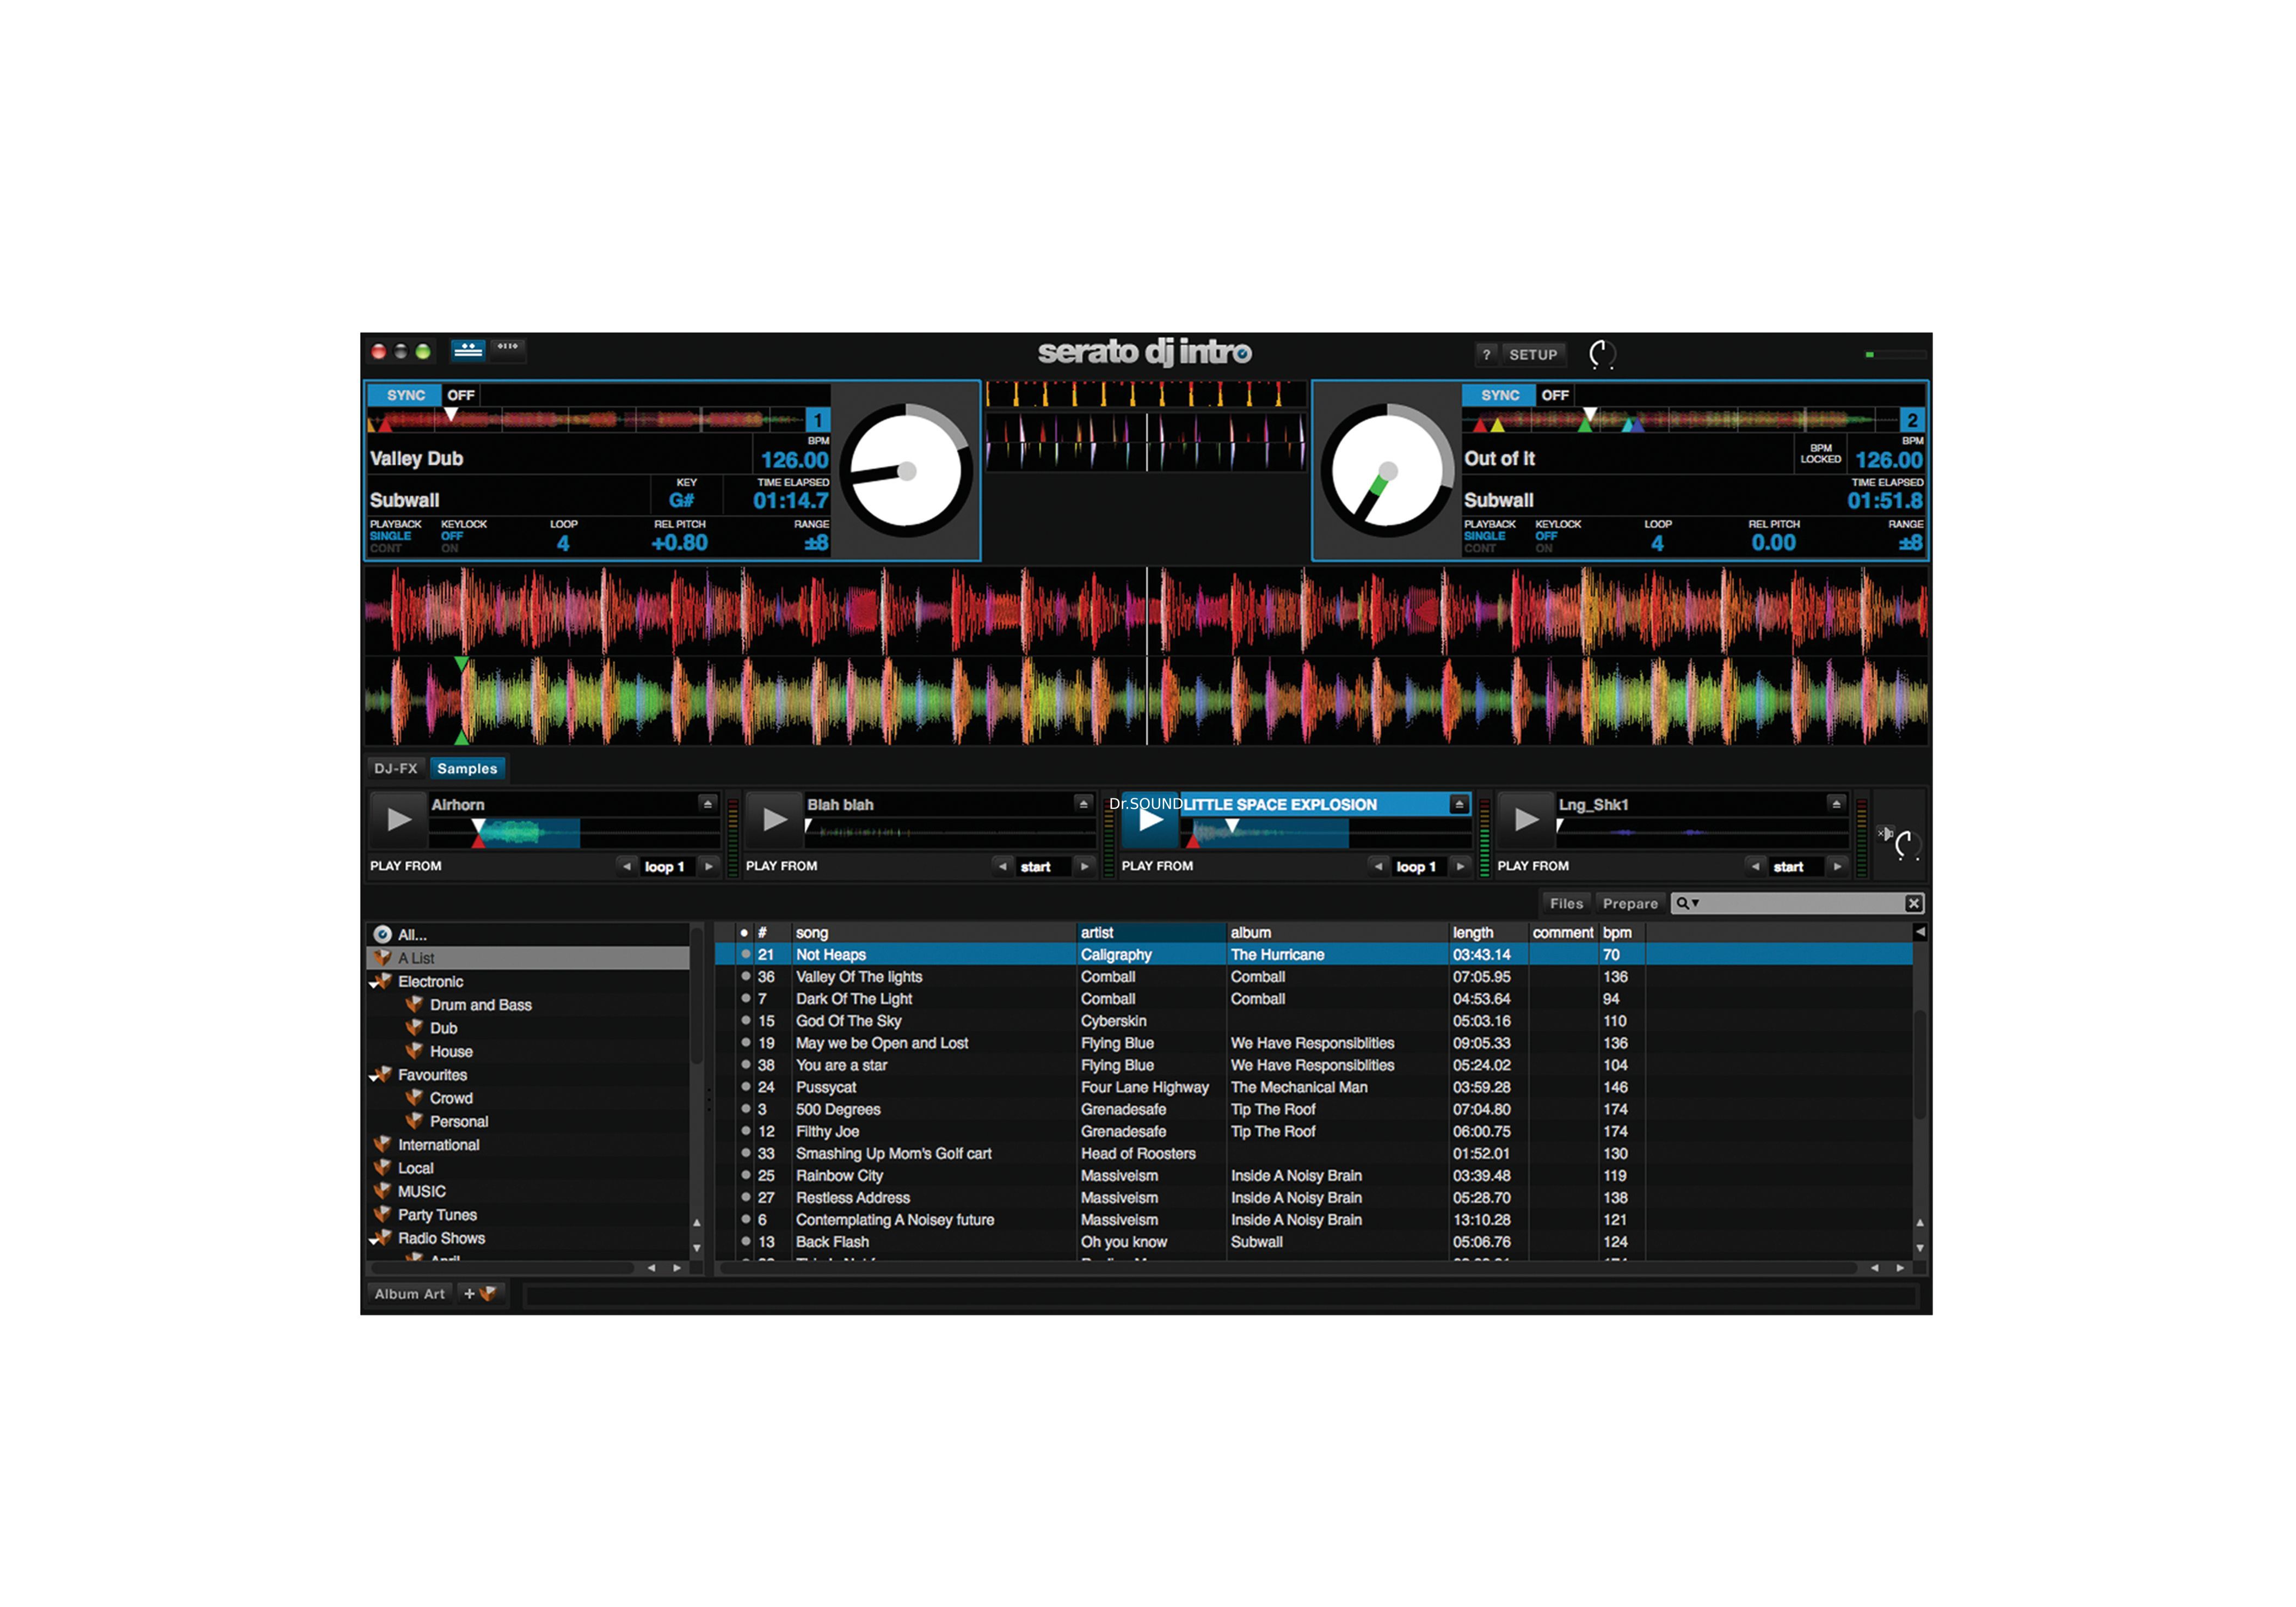Select Airhorn previous play-from arrow
This screenshot has width=2296, height=1607.
[627, 866]
